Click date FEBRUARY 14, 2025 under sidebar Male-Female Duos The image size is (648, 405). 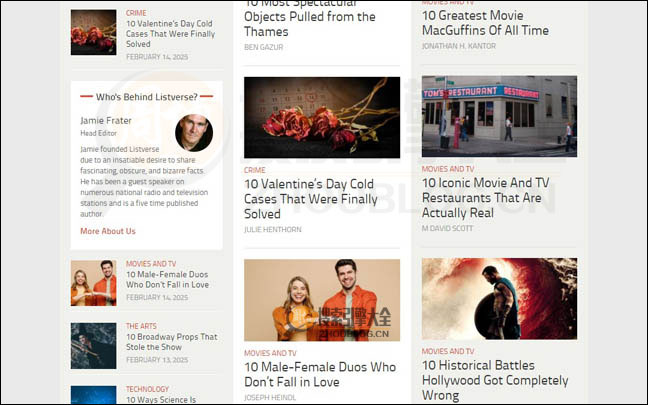[x=157, y=298]
